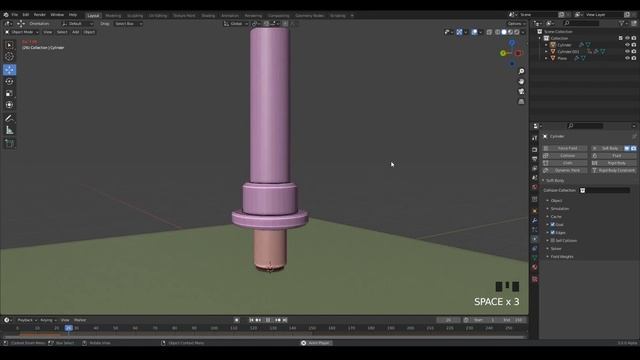Click the timeline pause playback button
Screen dimensions: 640x360
tap(268, 320)
